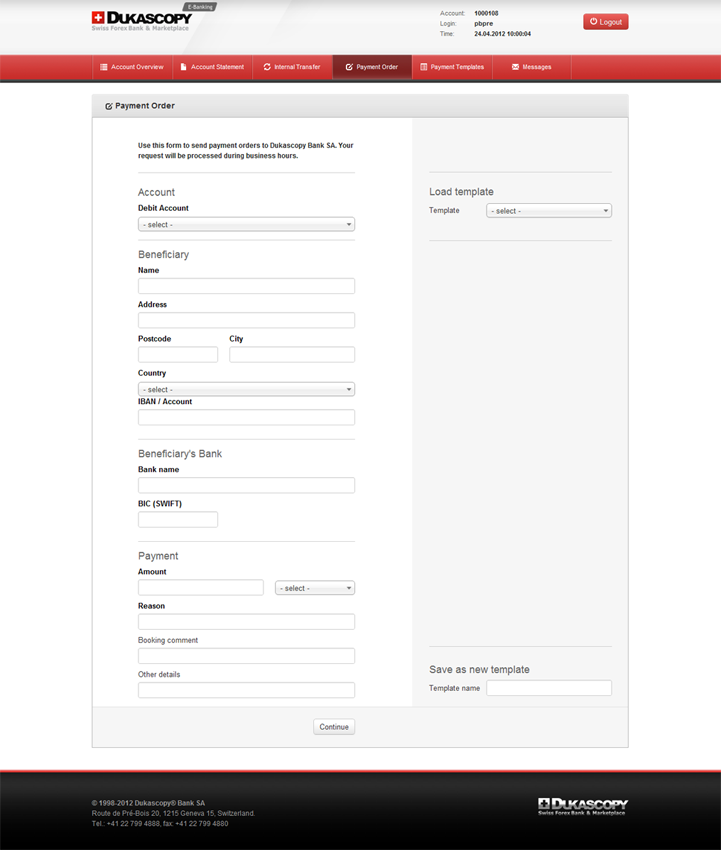Click the Payment Templates table icon
The height and width of the screenshot is (850, 721).
pyautogui.click(x=423, y=67)
